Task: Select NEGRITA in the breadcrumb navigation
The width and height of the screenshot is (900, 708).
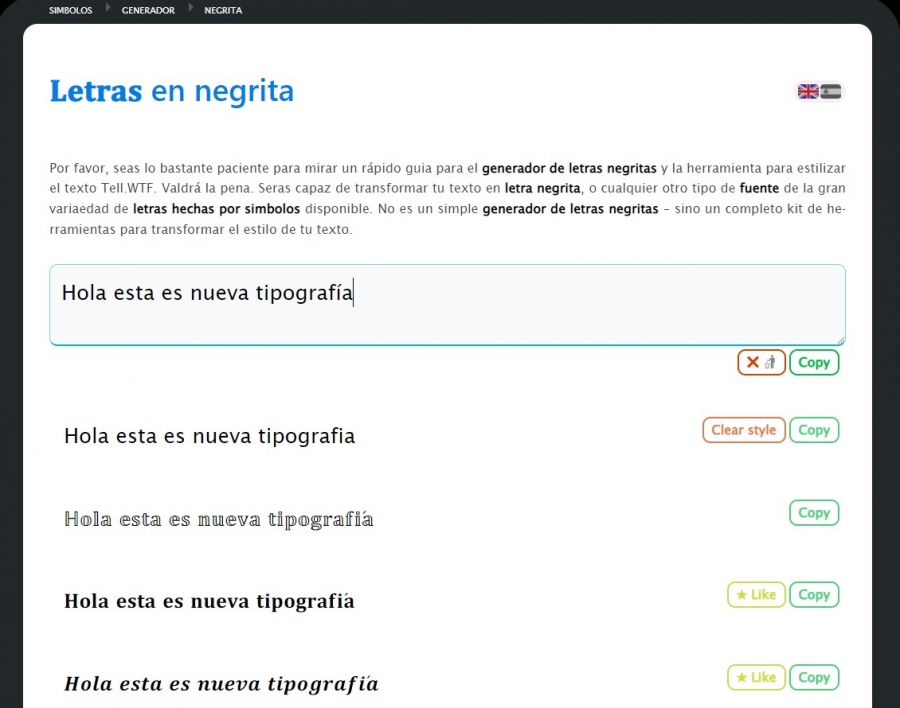Action: tap(223, 10)
